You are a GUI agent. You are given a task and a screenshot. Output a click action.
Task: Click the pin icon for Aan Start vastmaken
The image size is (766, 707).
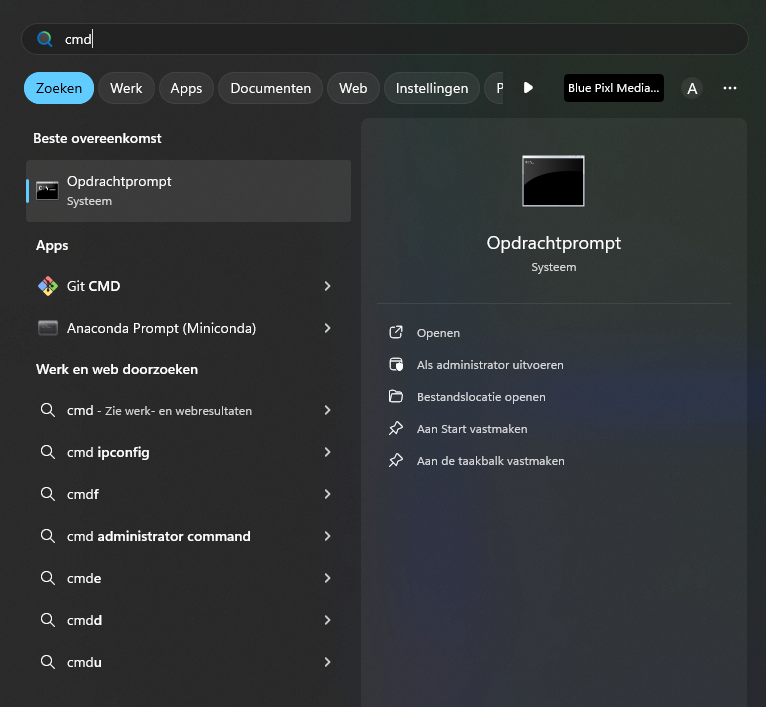pos(396,428)
